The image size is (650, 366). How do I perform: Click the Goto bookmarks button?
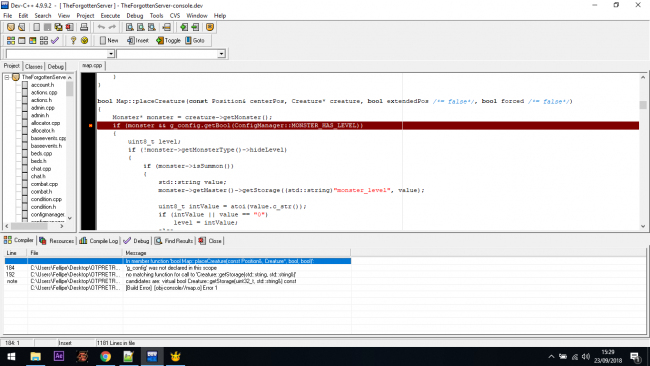click(x=195, y=41)
